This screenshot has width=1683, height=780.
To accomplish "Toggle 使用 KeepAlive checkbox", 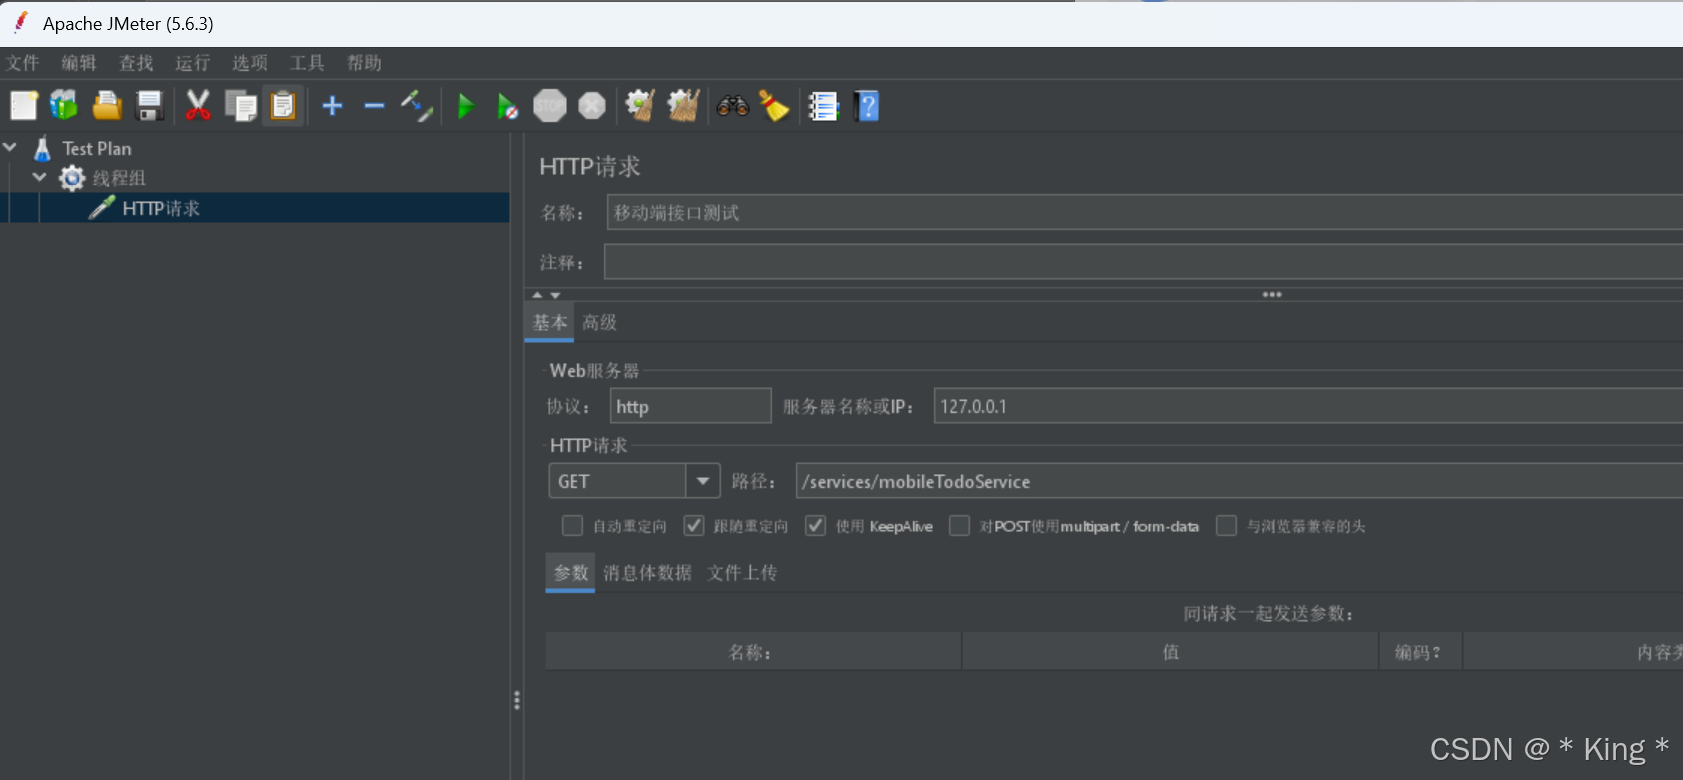I will click(x=815, y=525).
